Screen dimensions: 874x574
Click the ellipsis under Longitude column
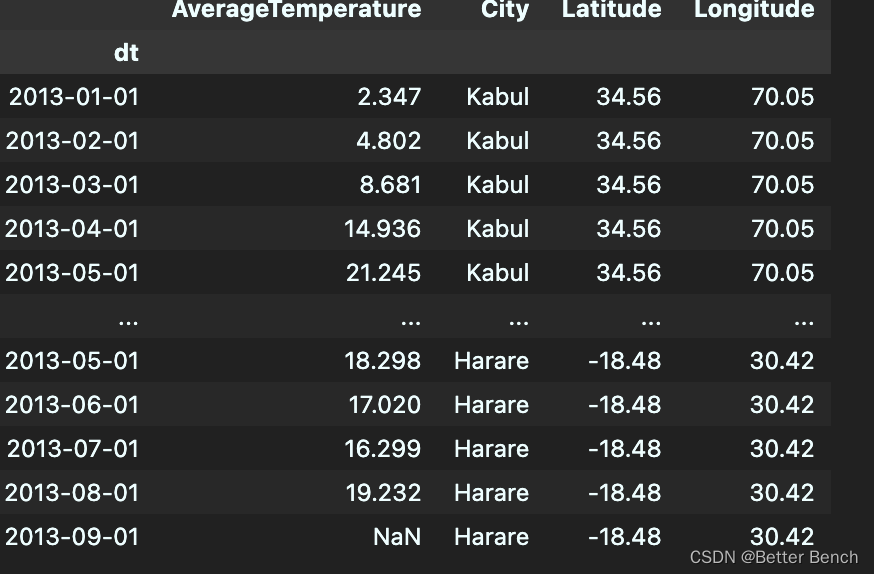(x=804, y=322)
